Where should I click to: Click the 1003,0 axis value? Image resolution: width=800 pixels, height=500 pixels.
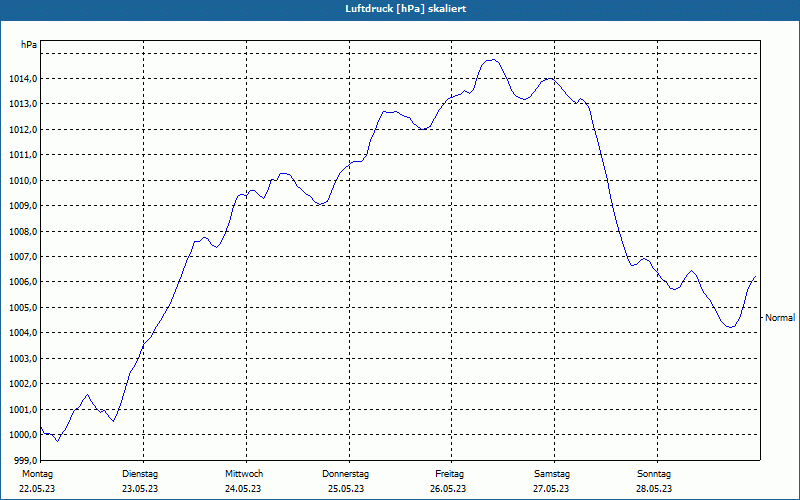click(x=23, y=359)
